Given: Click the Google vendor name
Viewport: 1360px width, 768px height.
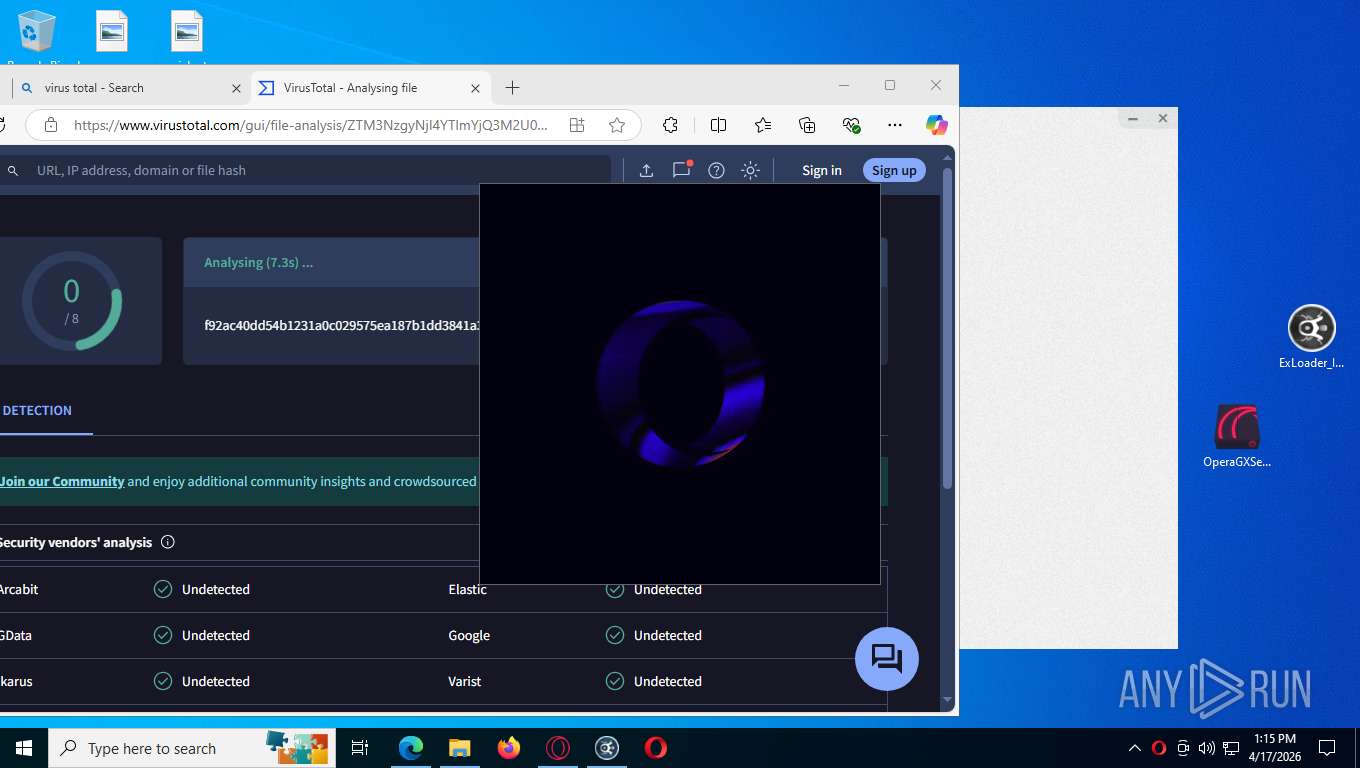Looking at the screenshot, I should tap(469, 635).
